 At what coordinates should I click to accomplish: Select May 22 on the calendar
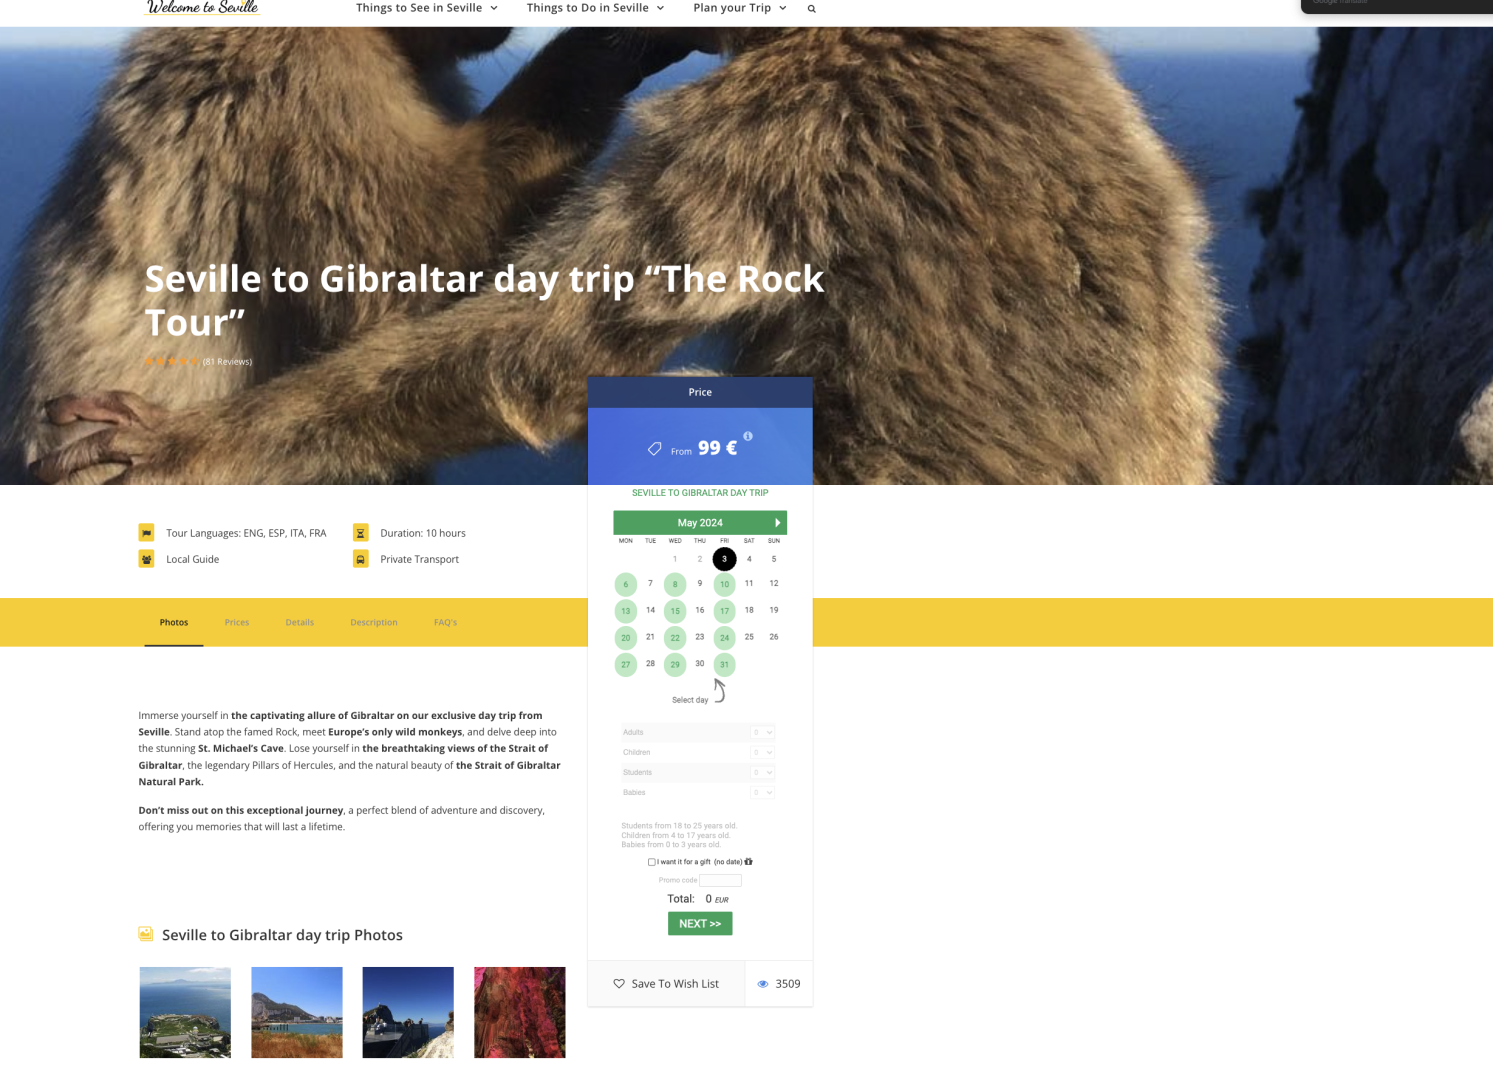[675, 638]
